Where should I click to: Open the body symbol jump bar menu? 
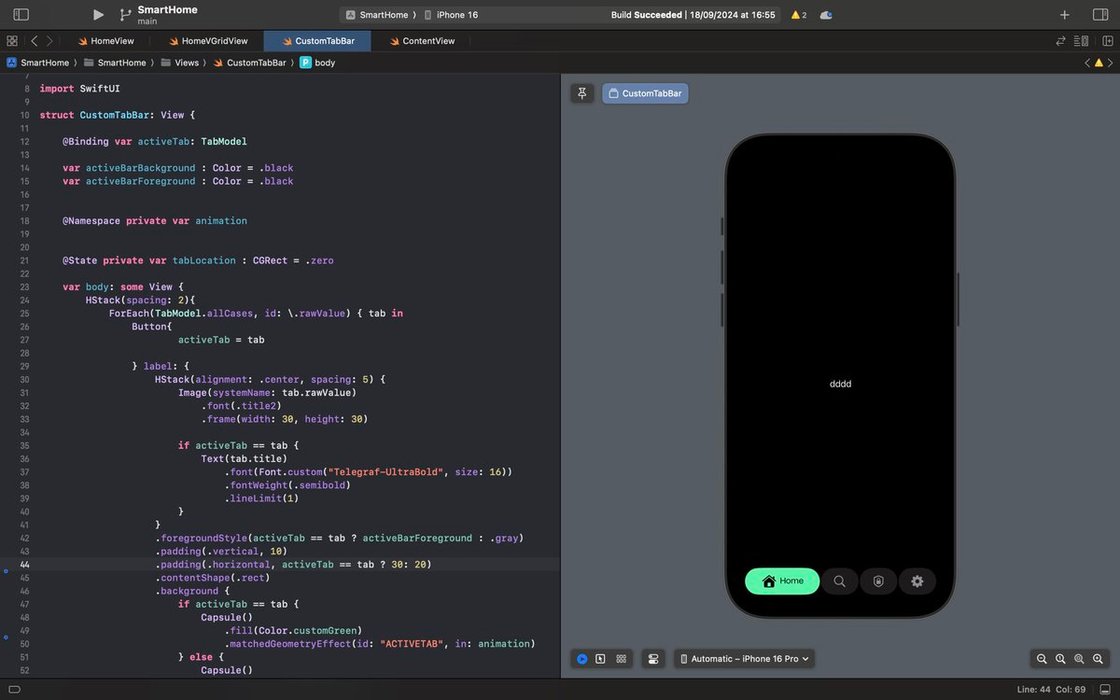click(x=318, y=63)
